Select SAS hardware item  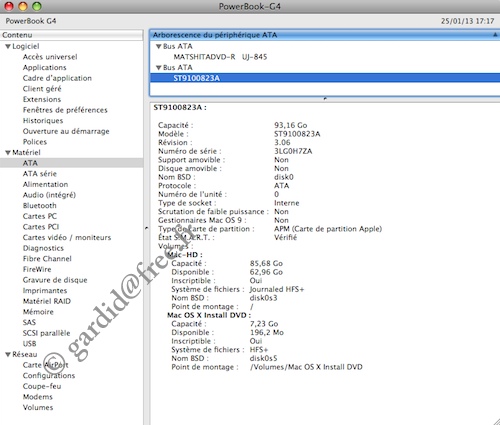(29, 323)
